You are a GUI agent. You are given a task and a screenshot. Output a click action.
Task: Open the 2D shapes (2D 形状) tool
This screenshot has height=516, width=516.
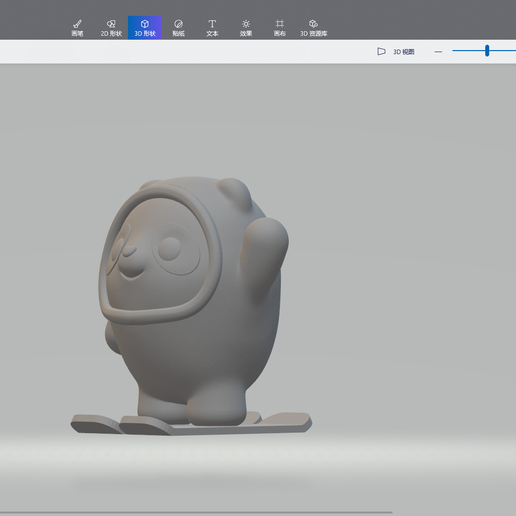point(111,28)
